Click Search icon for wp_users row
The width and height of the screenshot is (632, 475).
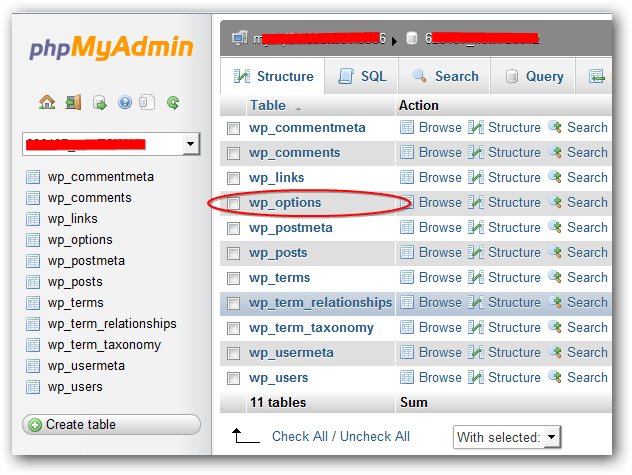(x=555, y=377)
